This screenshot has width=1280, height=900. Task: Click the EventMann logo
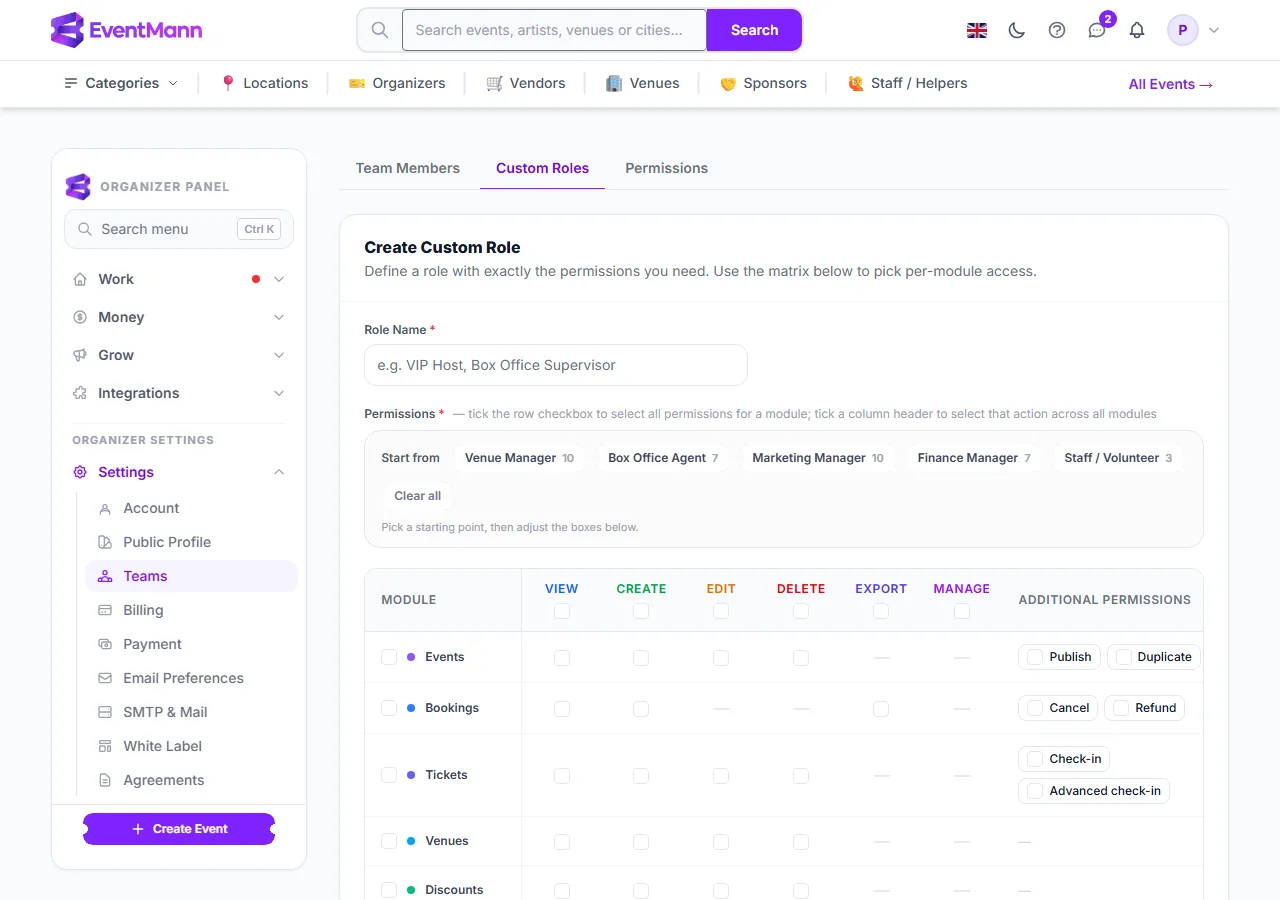126,30
